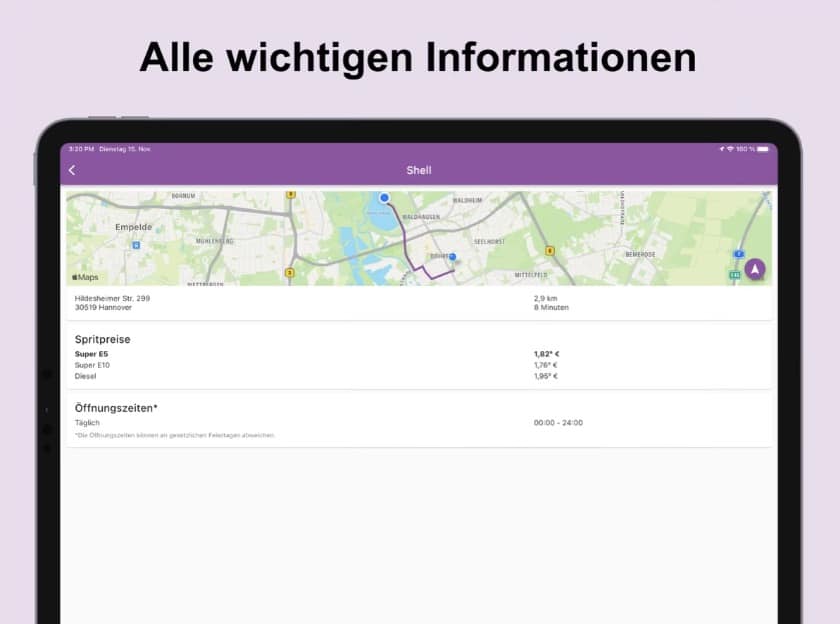Click the Bemerode label on the map

pyautogui.click(x=640, y=254)
